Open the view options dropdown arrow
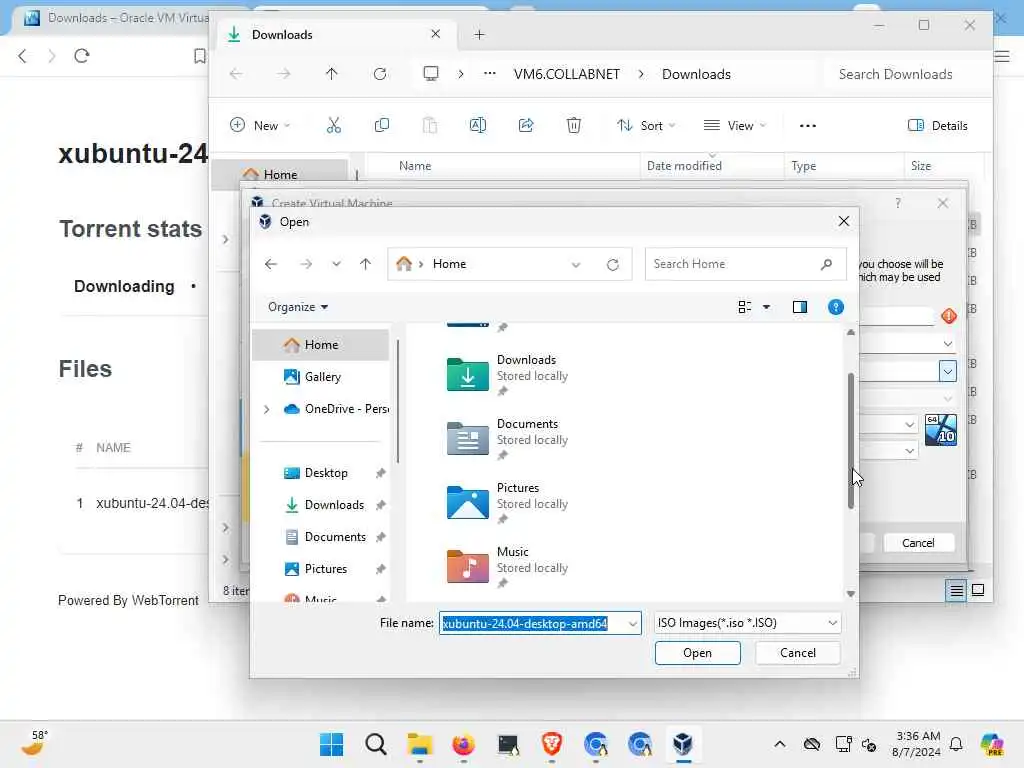Viewport: 1024px width, 768px height. 767,307
